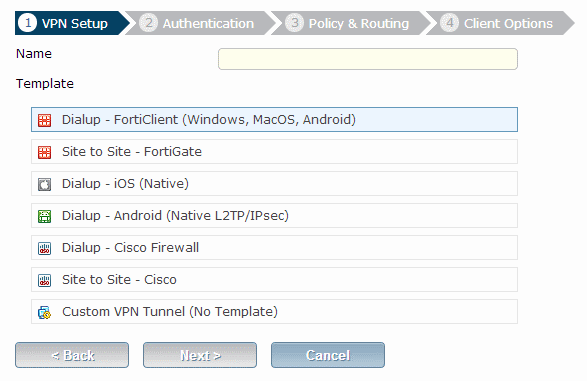Click the Site to Site Cisco icon

tap(44, 280)
